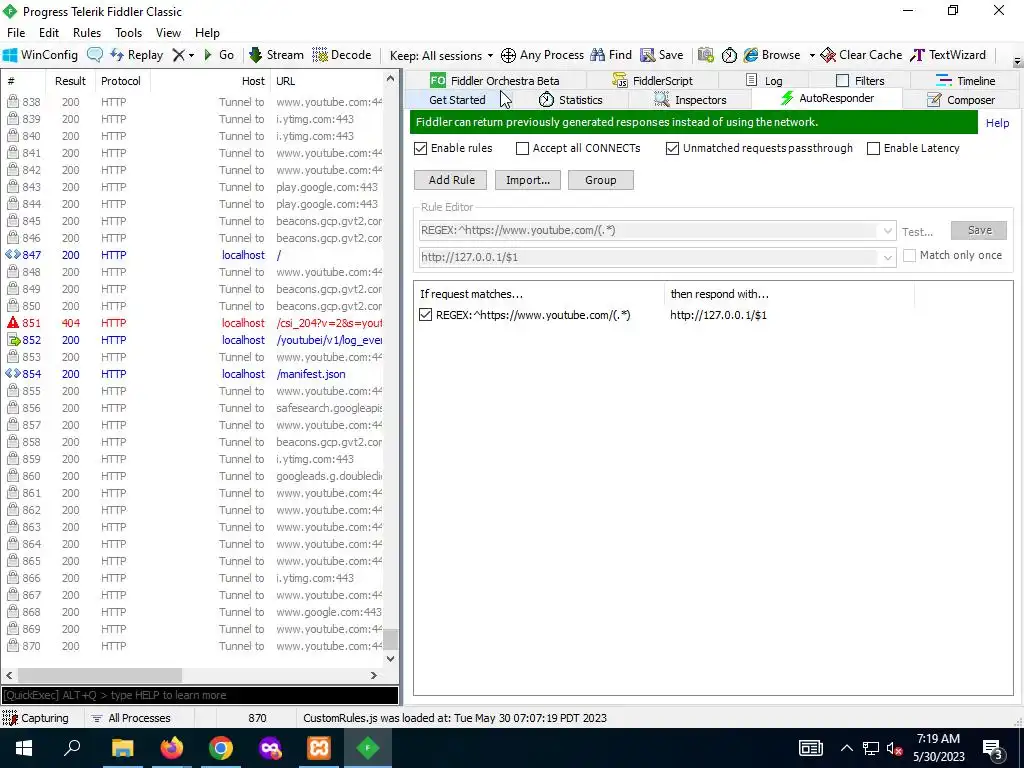Sort sessions by the Result column
This screenshot has height=768, width=1024.
pos(70,81)
